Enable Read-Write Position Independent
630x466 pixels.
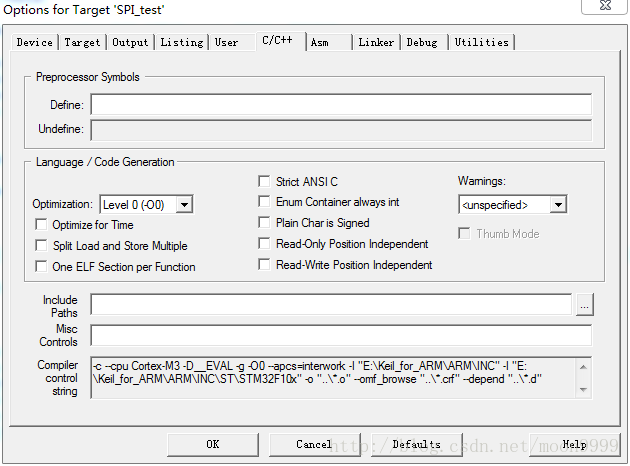[x=265, y=265]
